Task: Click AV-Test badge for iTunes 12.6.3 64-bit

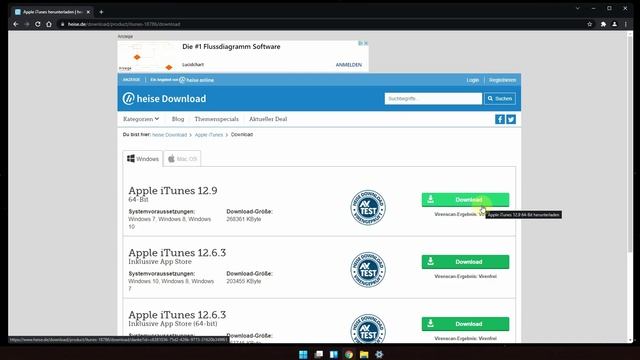Action: click(x=368, y=328)
